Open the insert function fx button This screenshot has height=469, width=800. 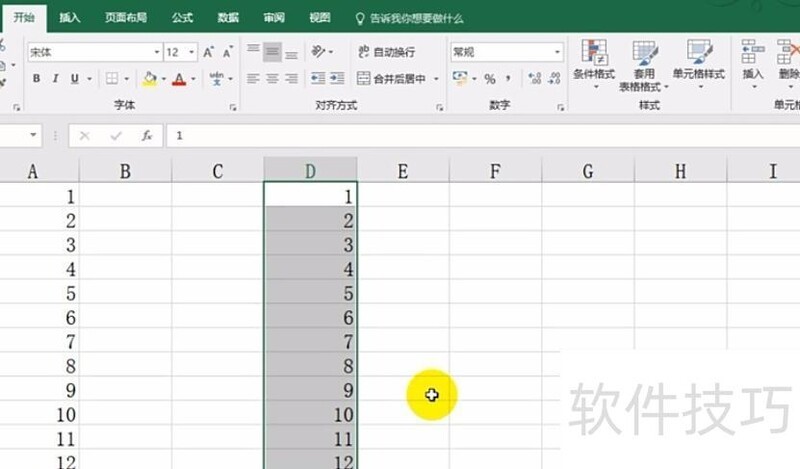pyautogui.click(x=147, y=136)
